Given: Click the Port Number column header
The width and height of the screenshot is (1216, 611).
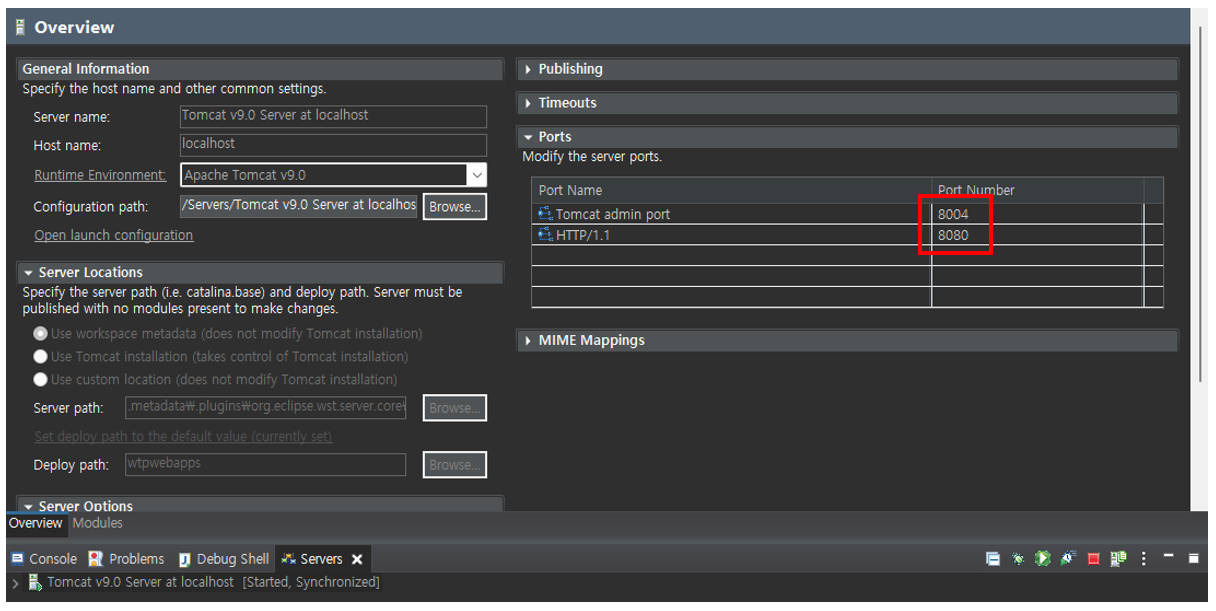Looking at the screenshot, I should coord(1037,190).
